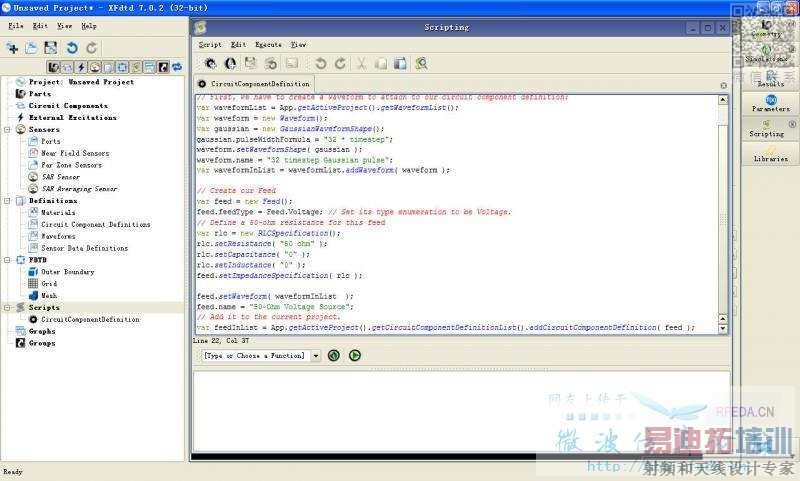Toggle the Graphs filter button above tree
Image resolution: width=800 pixels, height=481 pixels.
click(150, 67)
